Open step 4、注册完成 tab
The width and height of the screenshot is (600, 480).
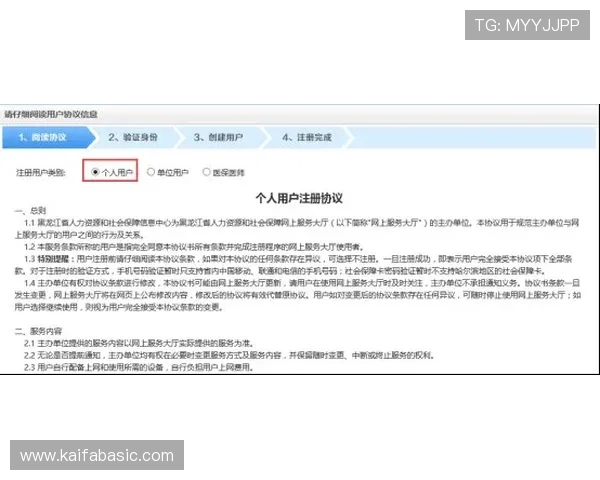(307, 137)
